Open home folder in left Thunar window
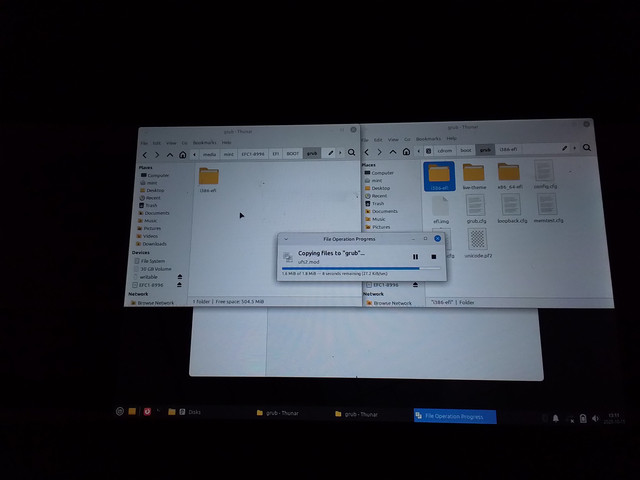The width and height of the screenshot is (640, 480). pos(182,155)
